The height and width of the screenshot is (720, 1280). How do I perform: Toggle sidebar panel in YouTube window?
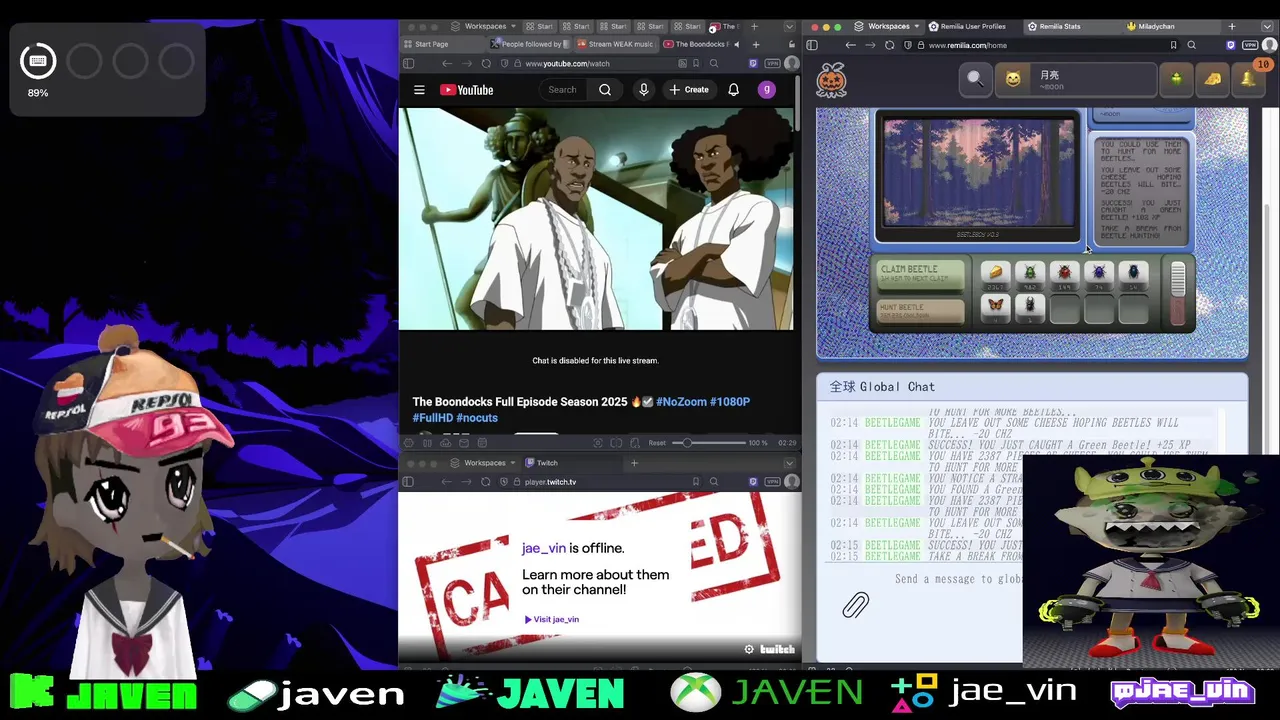coord(408,63)
